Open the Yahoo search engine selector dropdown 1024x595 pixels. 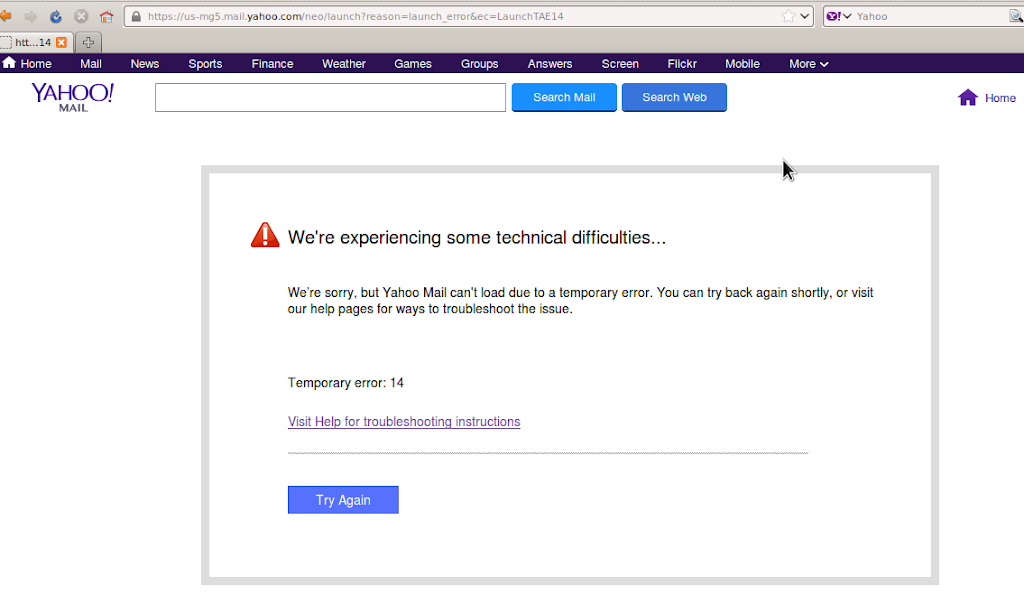839,16
